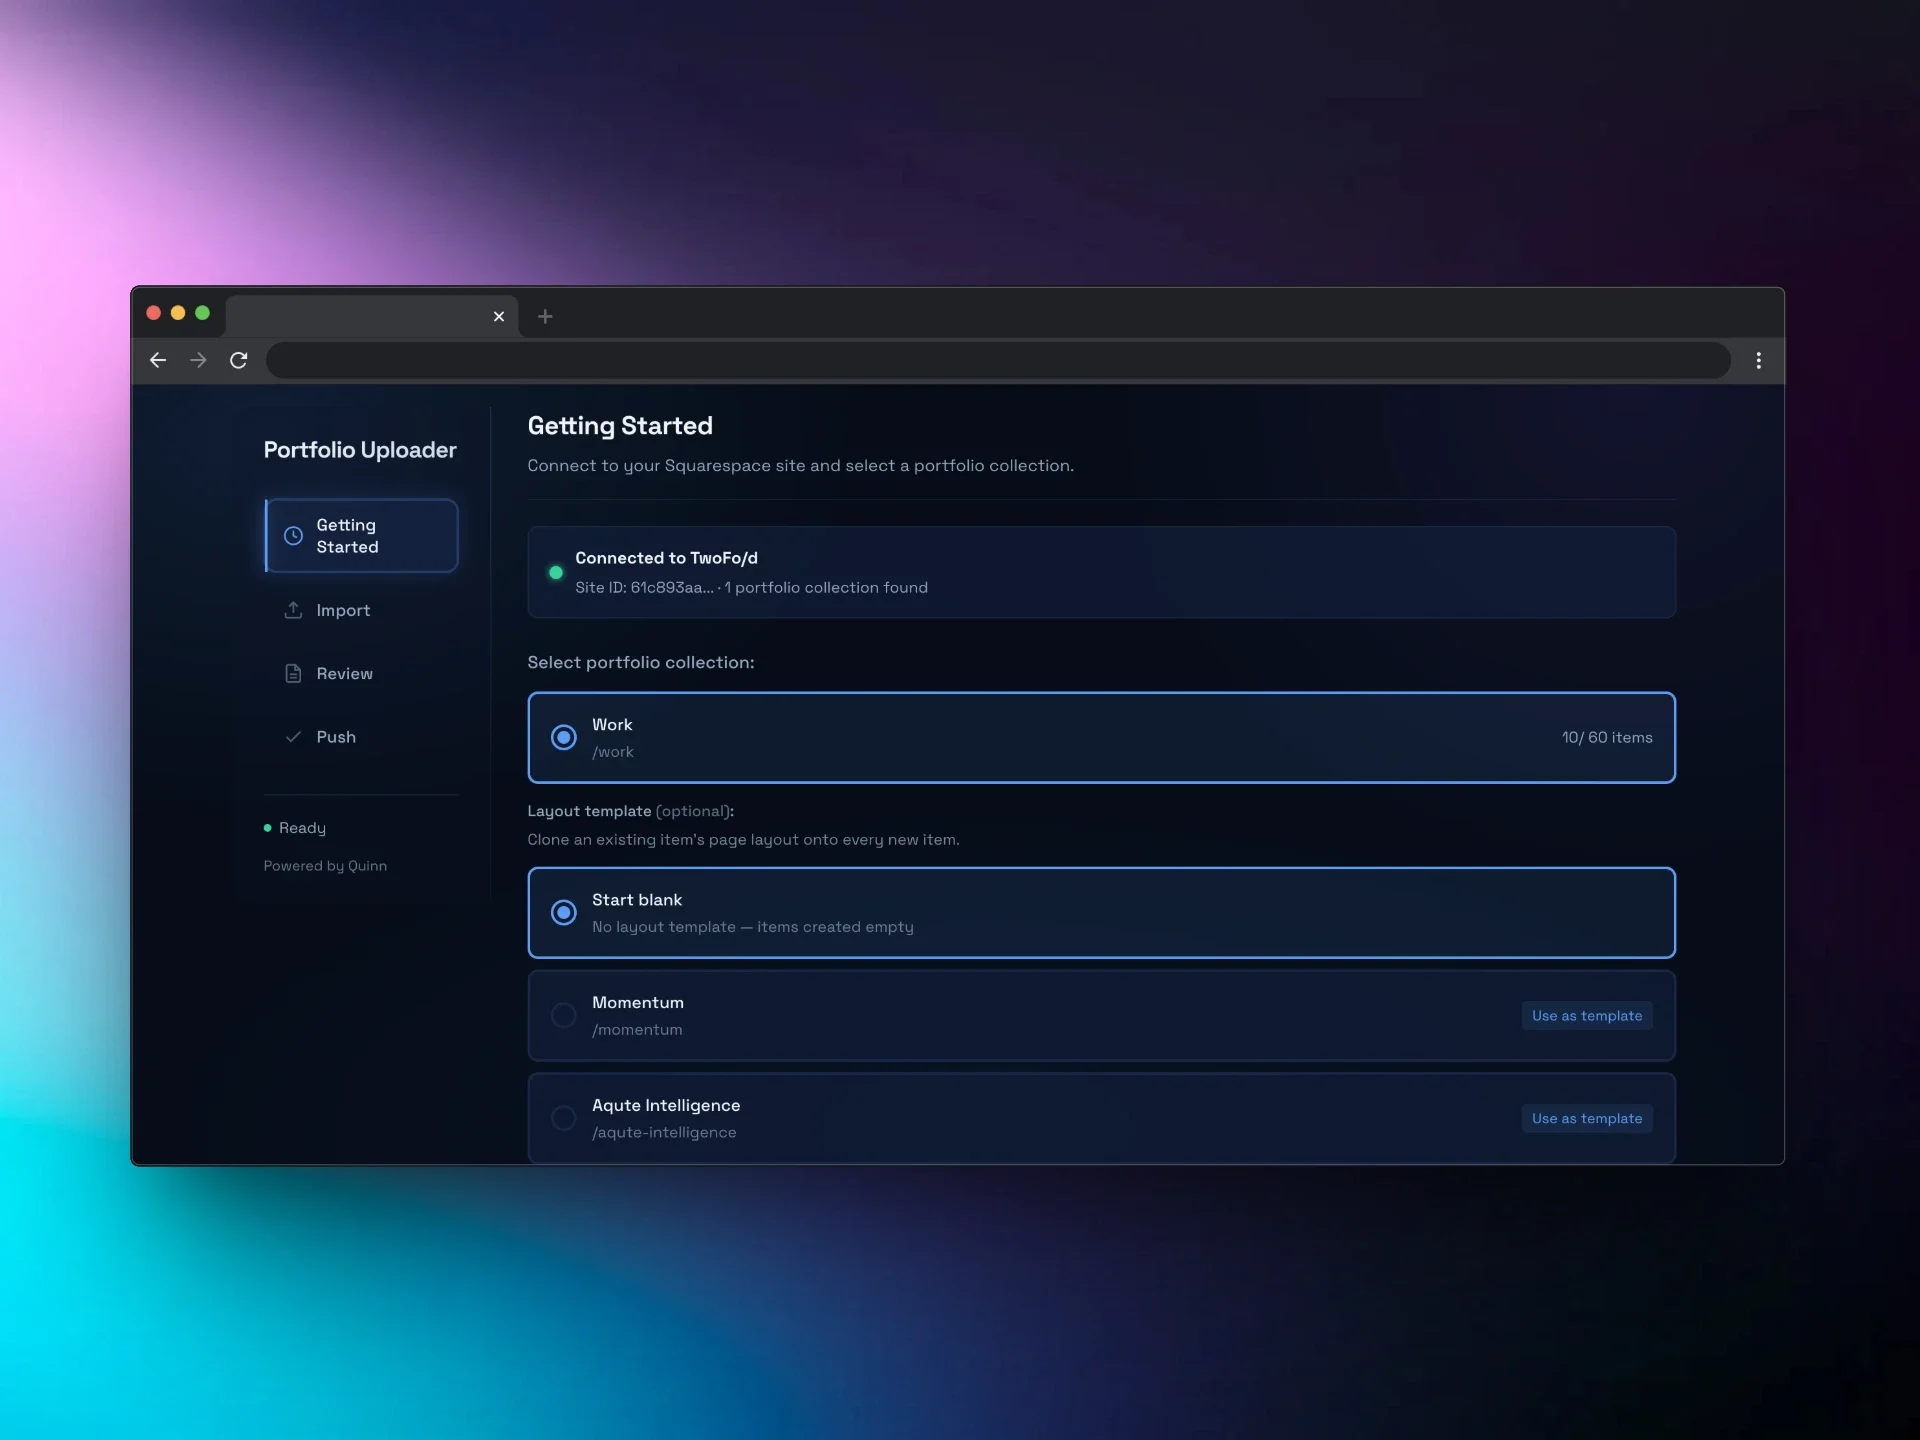Choose the Start blank radio option
Image resolution: width=1920 pixels, height=1440 pixels.
(x=564, y=913)
